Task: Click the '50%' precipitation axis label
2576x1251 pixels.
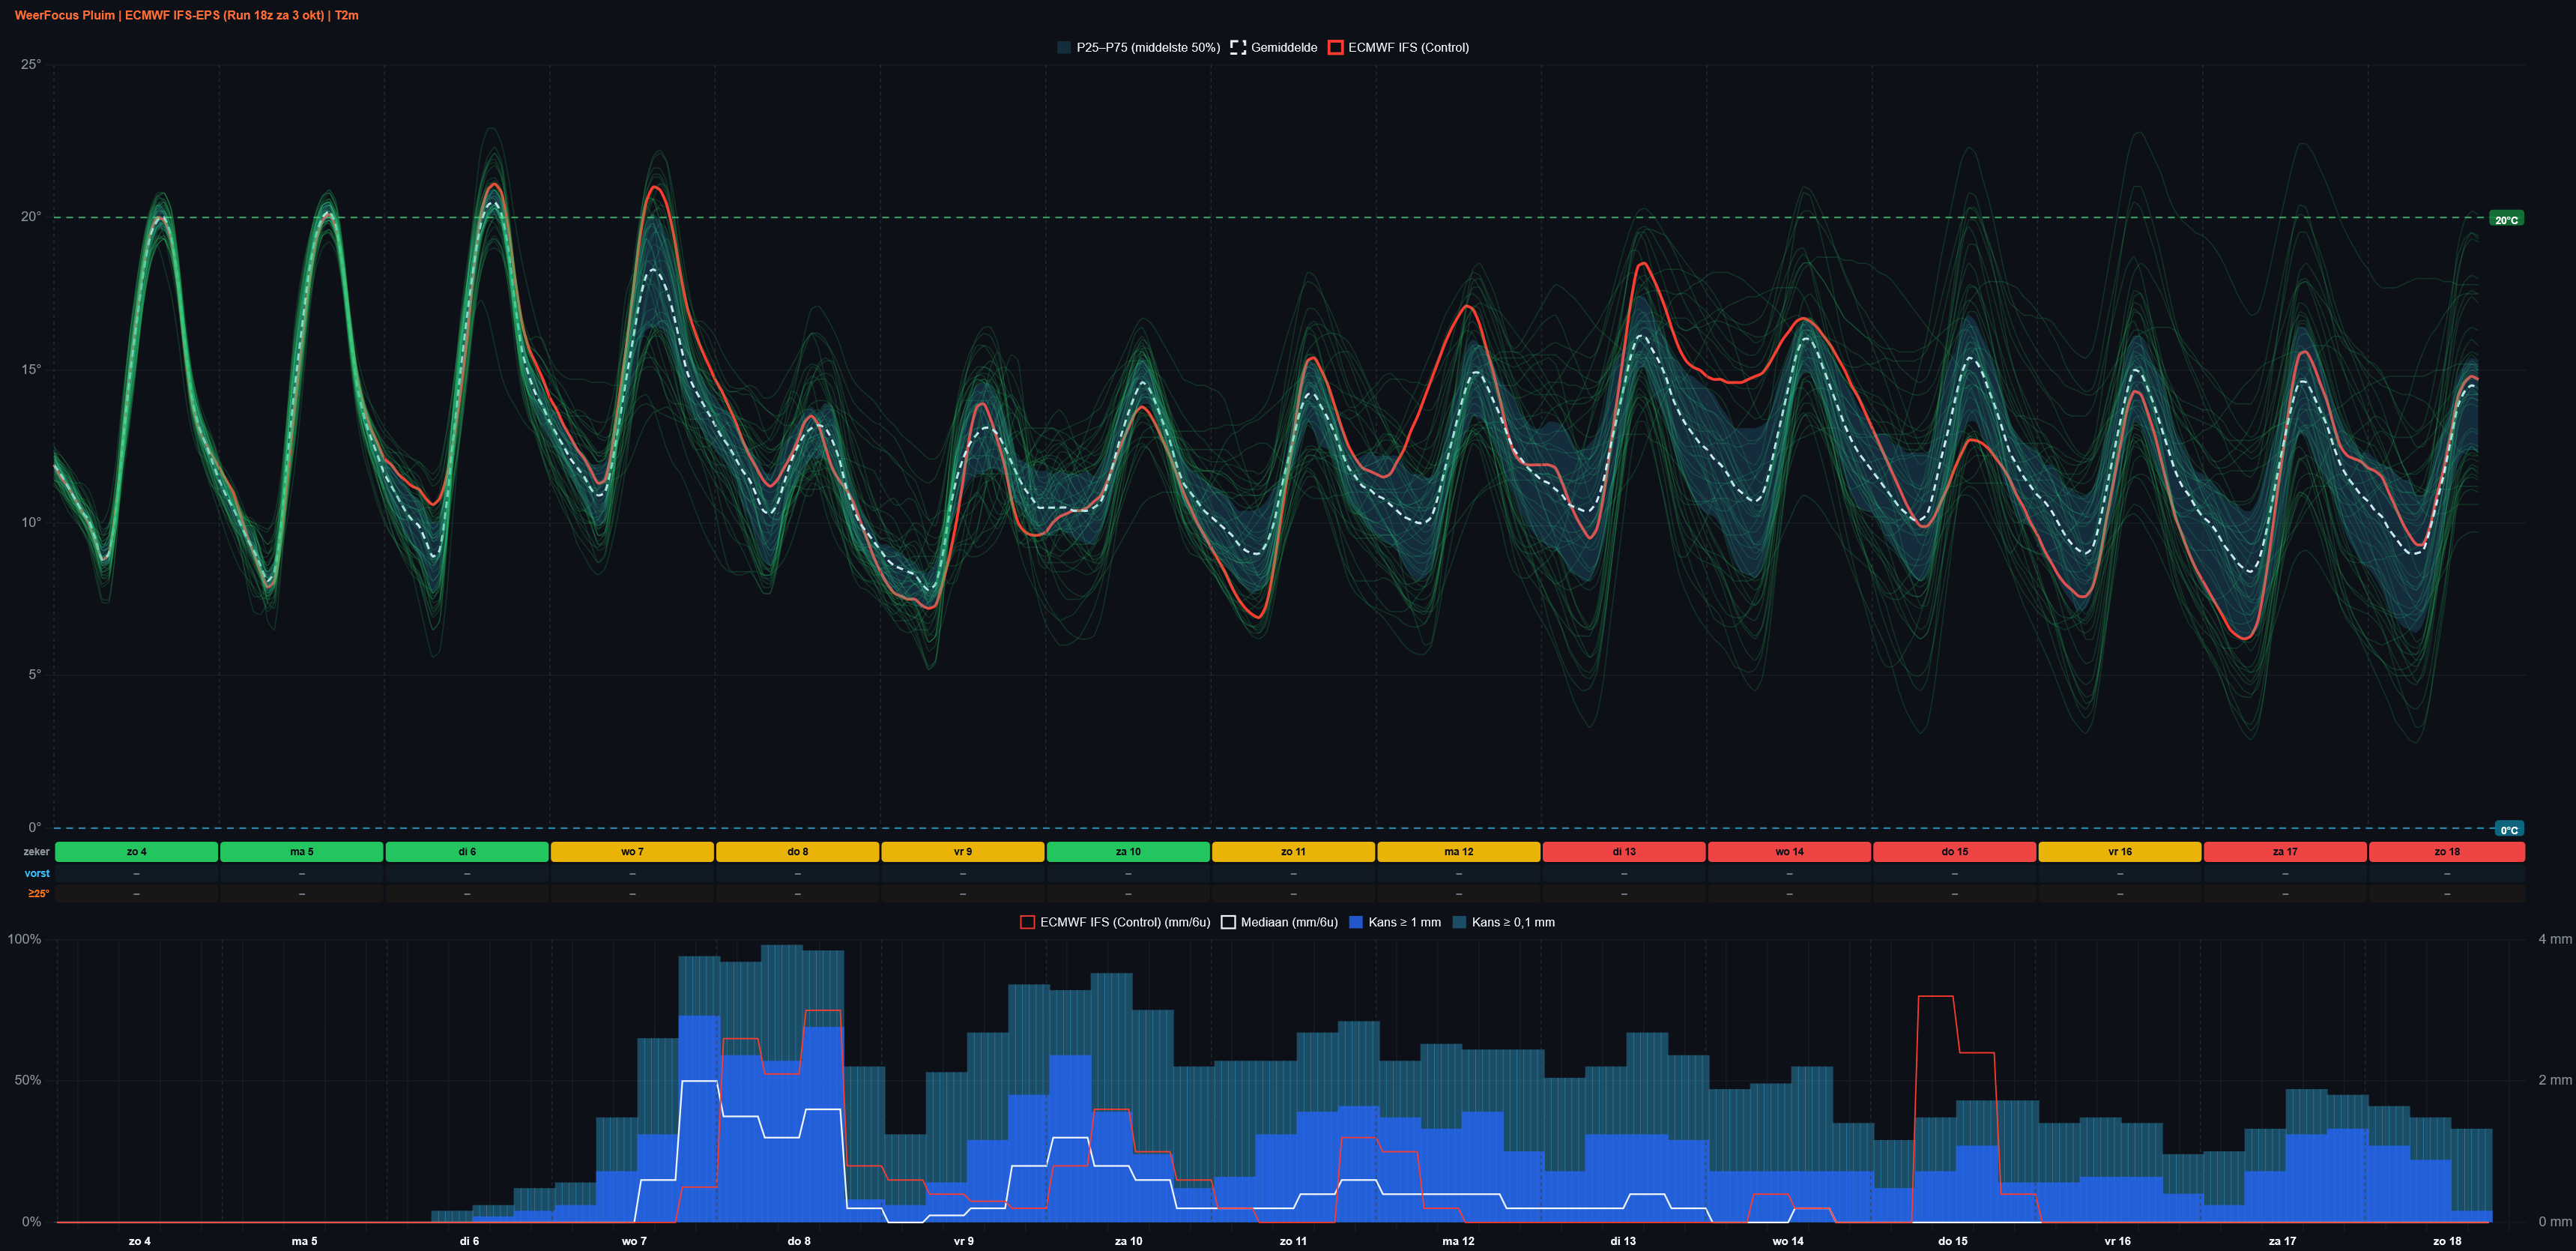Action: [x=28, y=1080]
